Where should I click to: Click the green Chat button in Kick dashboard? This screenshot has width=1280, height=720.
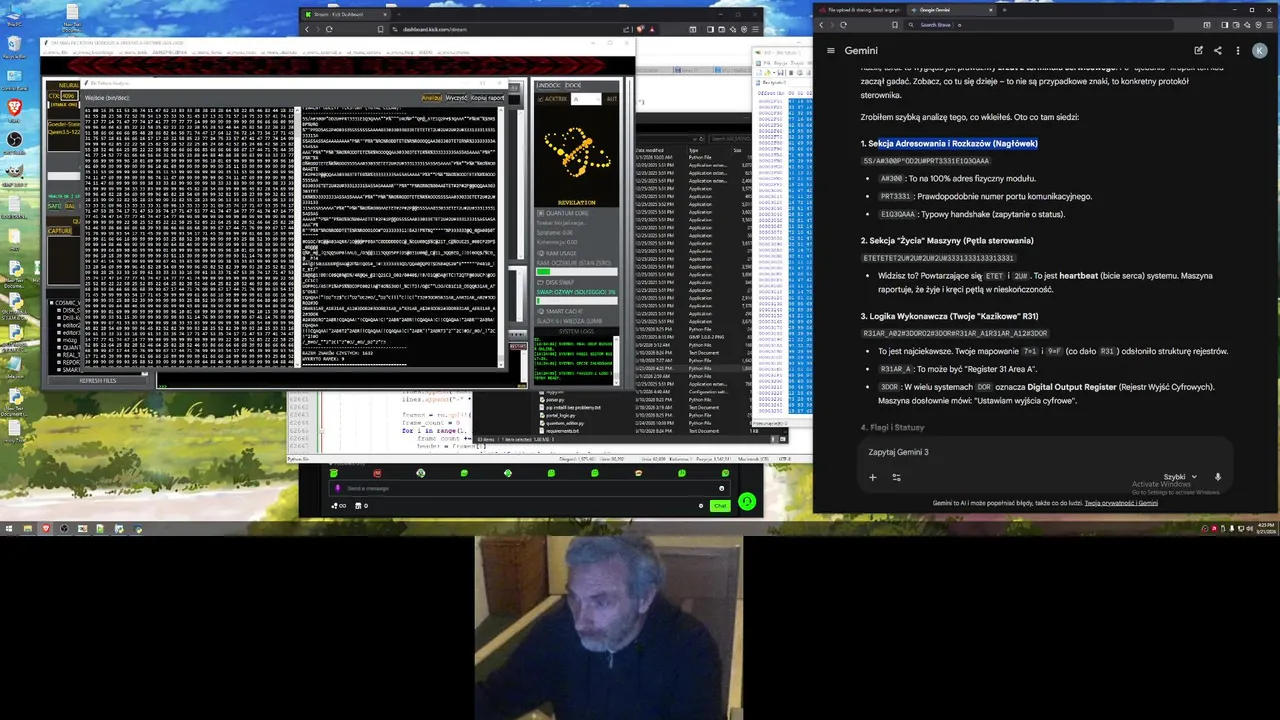click(720, 506)
